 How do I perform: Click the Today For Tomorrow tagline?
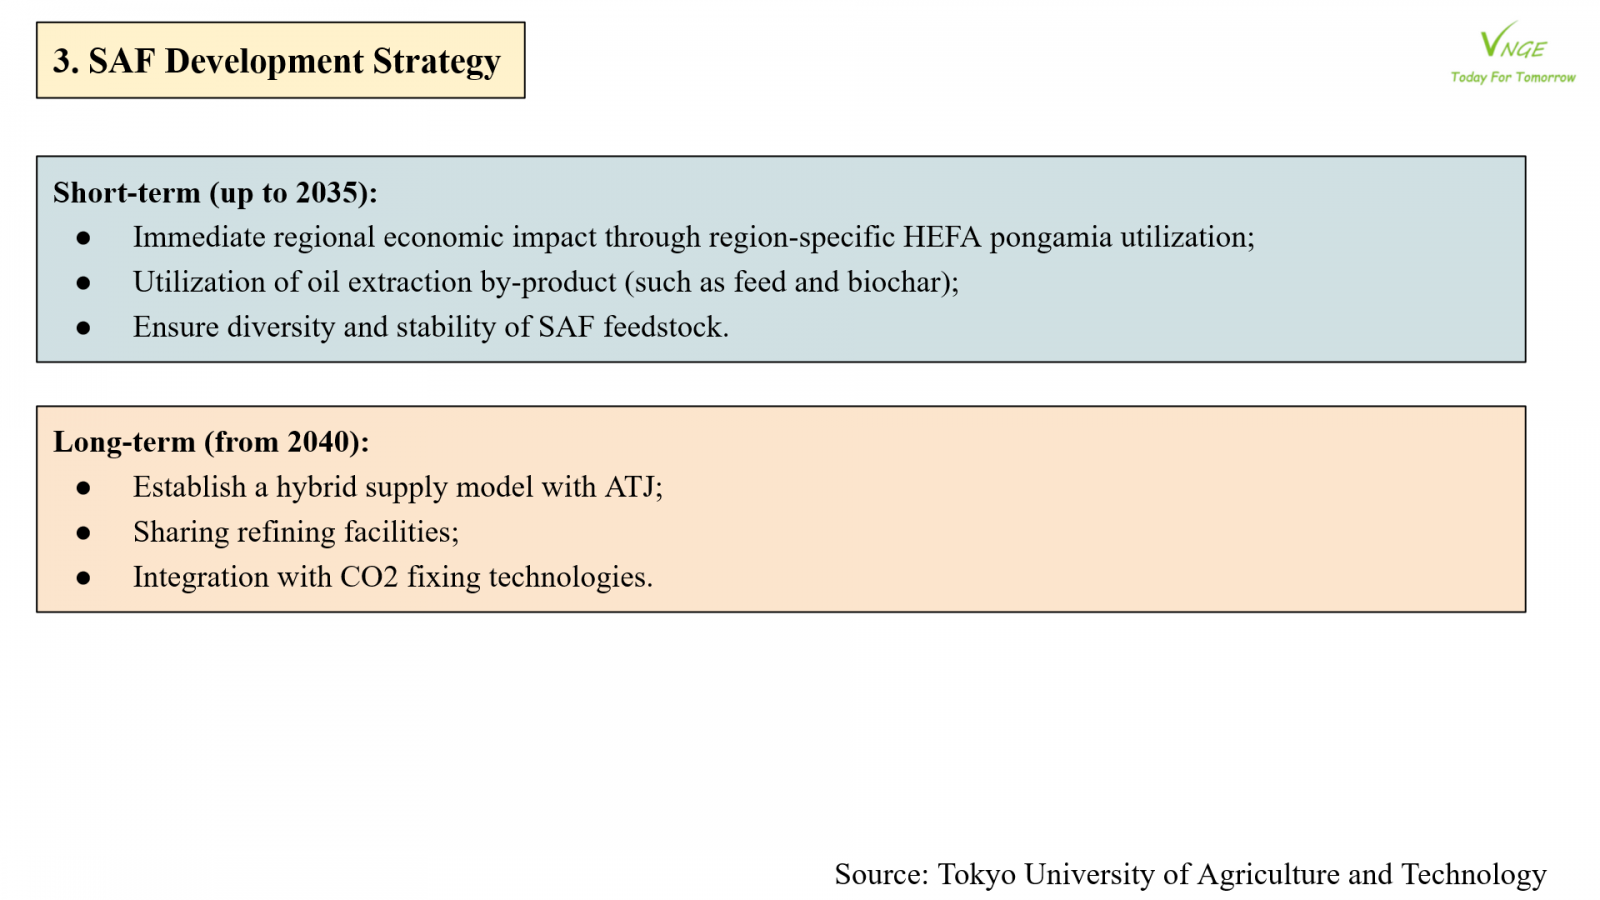click(x=1512, y=77)
